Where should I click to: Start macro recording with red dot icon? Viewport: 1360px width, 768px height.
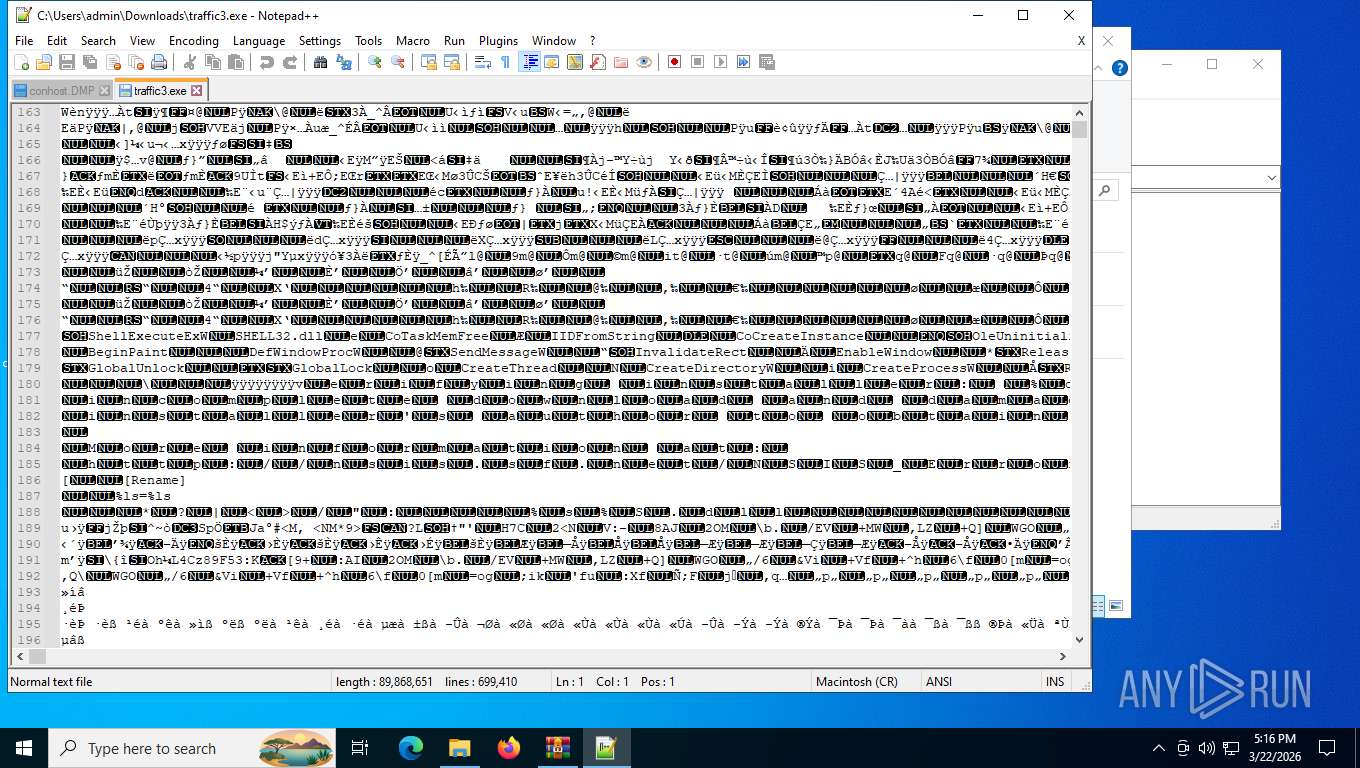tap(675, 62)
